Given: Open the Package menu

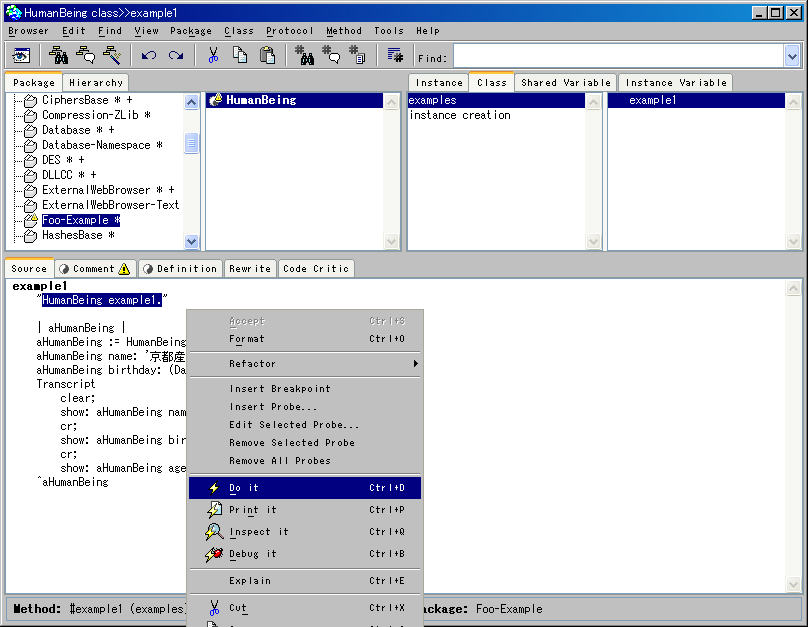Looking at the screenshot, I should (191, 31).
